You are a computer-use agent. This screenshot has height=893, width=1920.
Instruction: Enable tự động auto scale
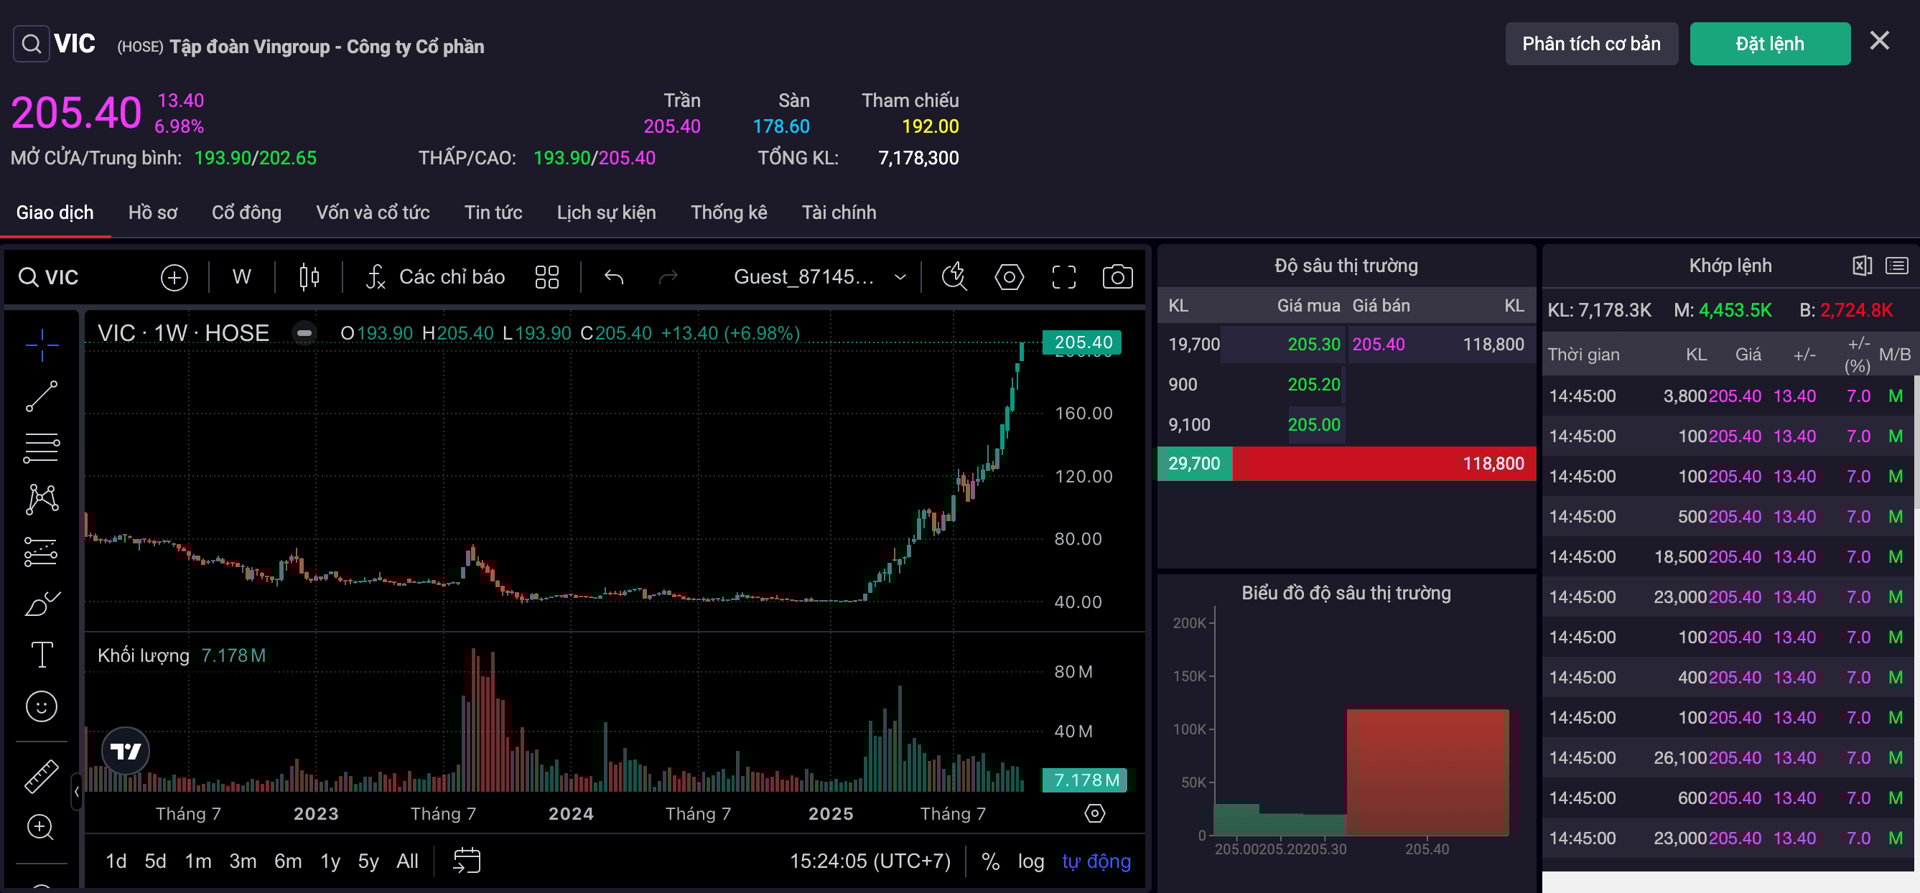tap(1096, 861)
